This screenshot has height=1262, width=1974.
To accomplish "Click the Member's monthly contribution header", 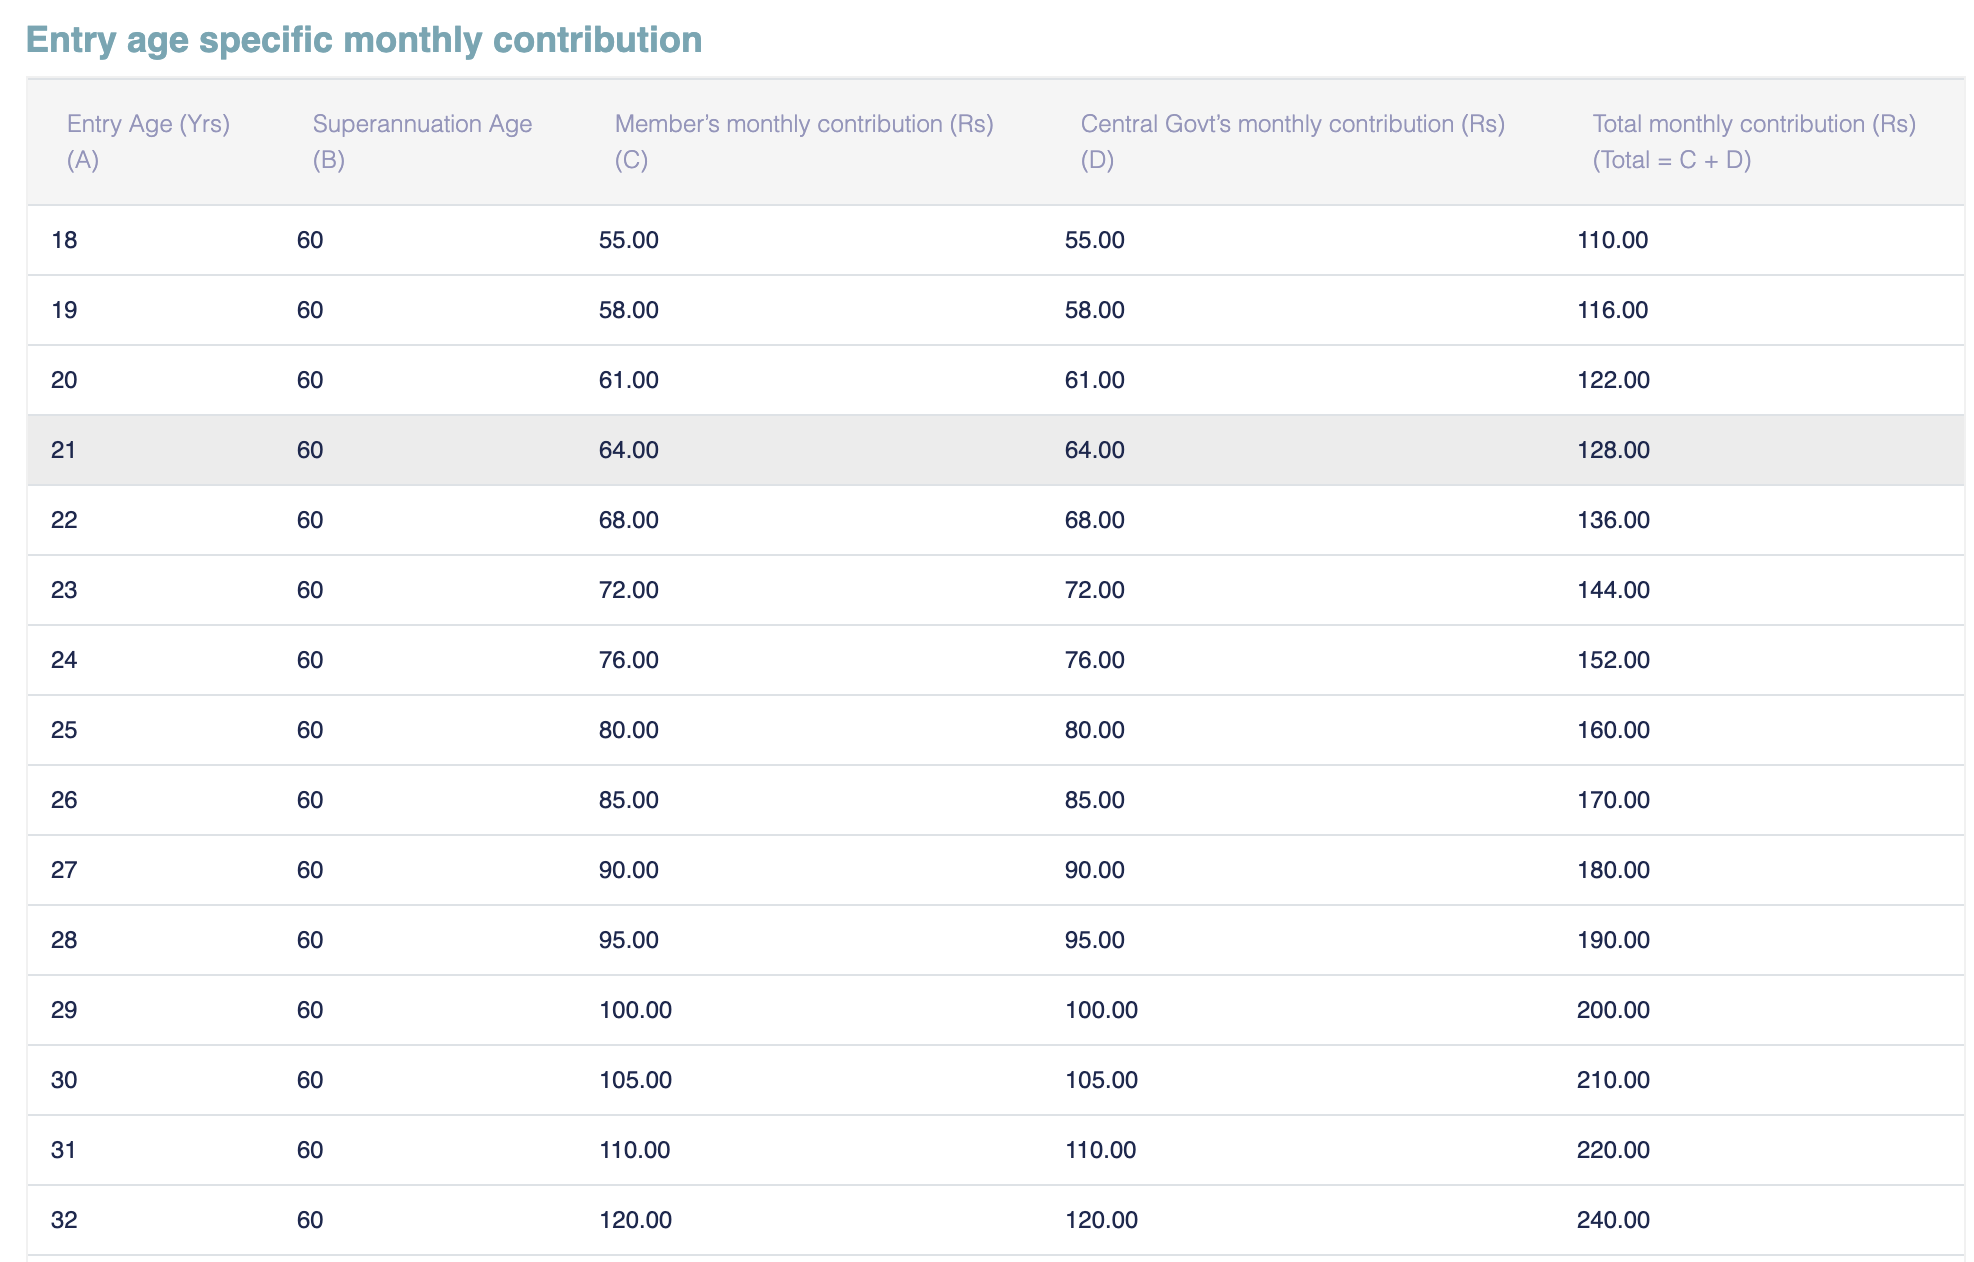I will (x=803, y=141).
